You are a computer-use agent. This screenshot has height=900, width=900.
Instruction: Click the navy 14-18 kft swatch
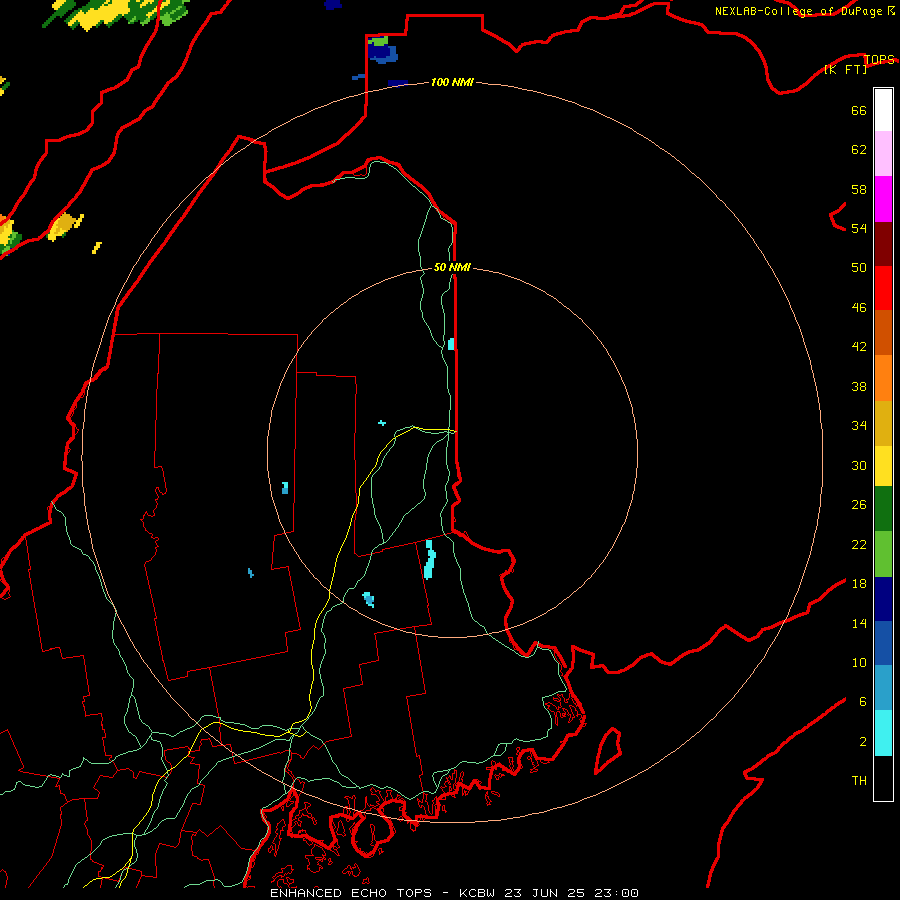click(x=883, y=599)
